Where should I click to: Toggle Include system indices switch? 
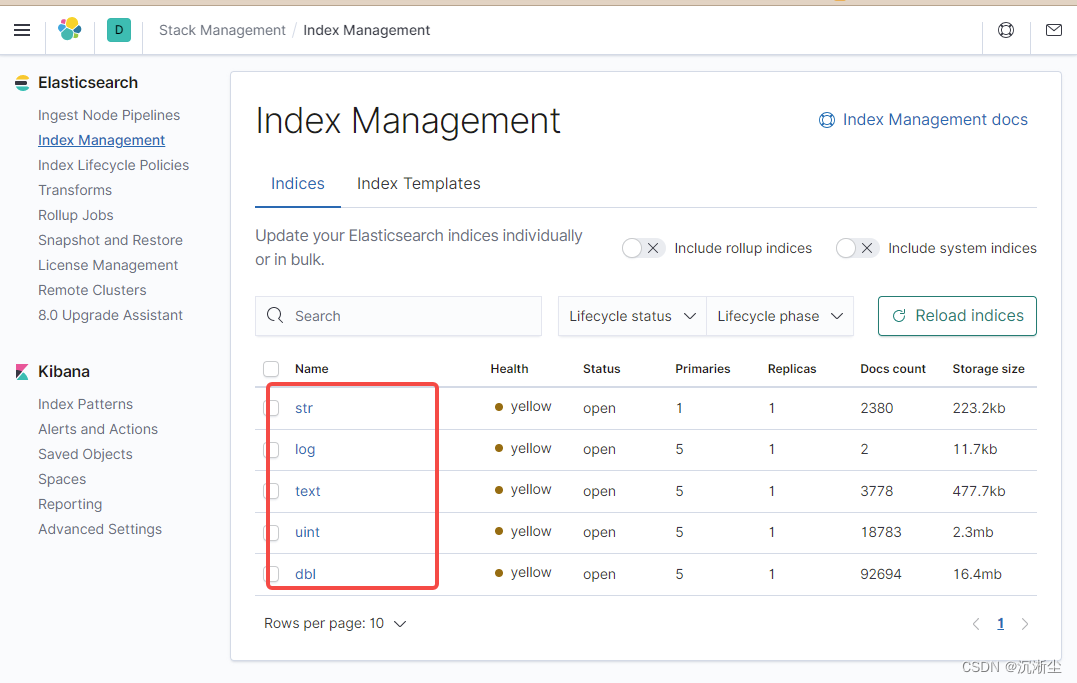pos(857,248)
